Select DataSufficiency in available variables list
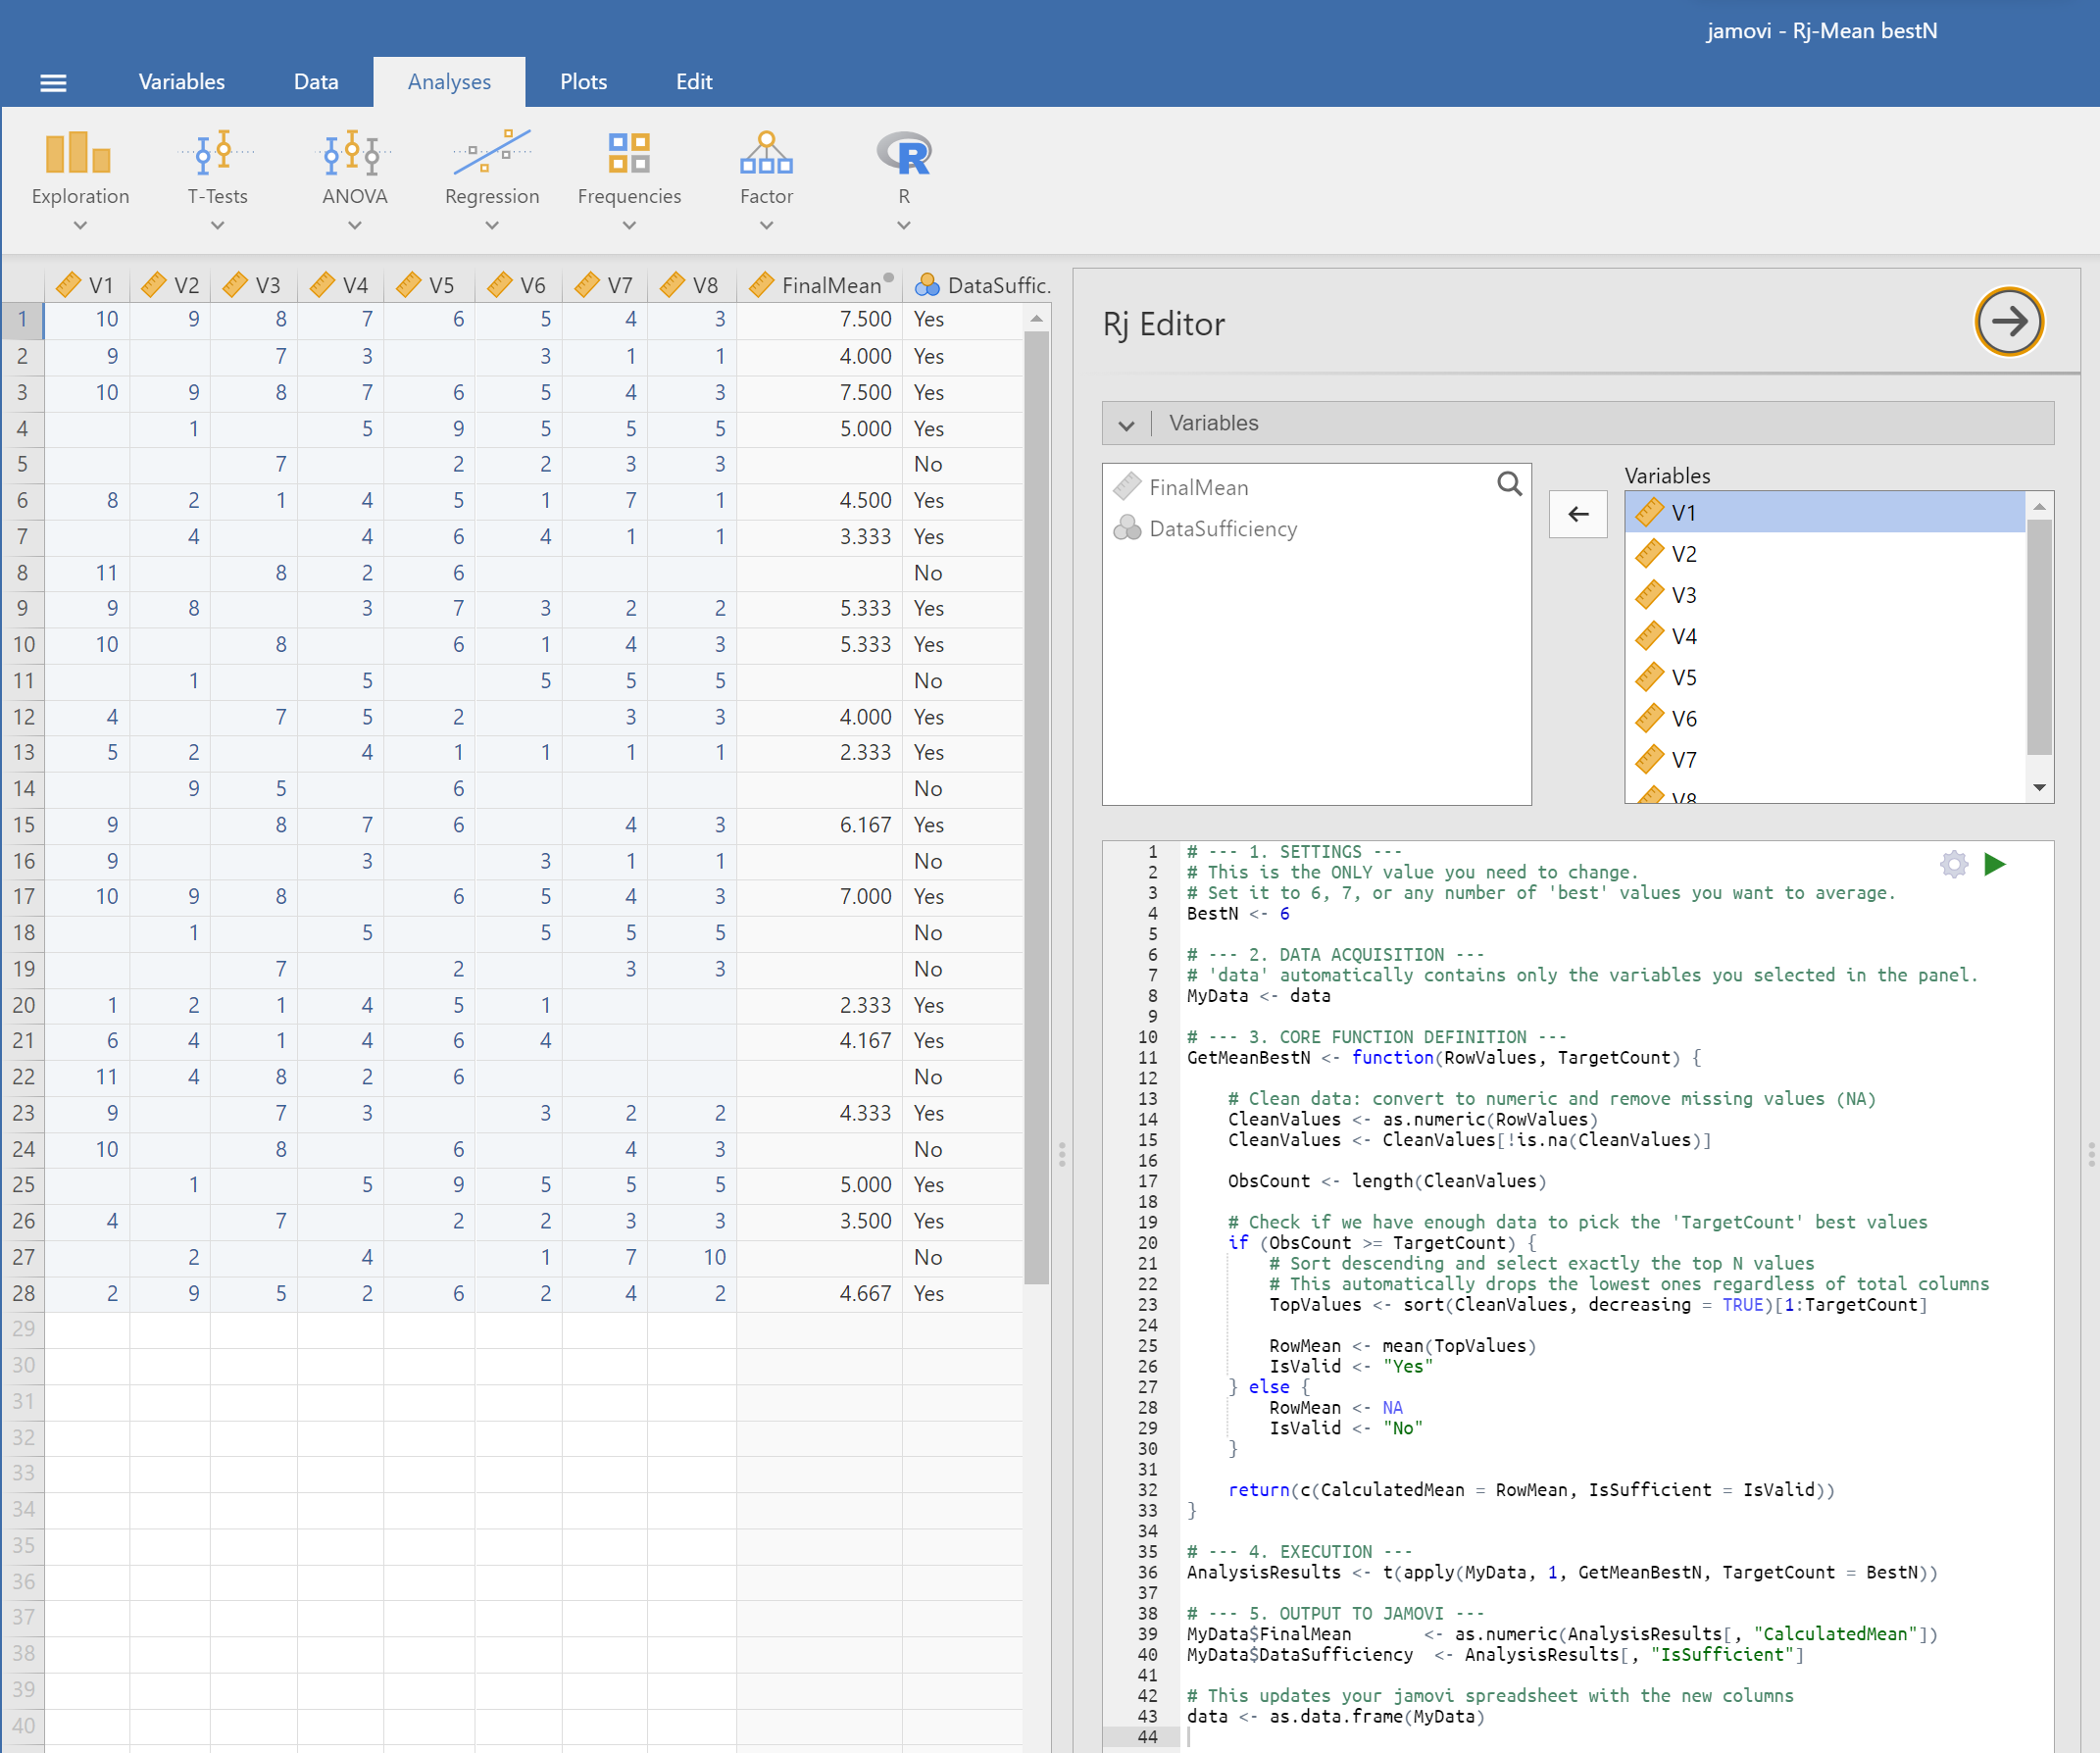The width and height of the screenshot is (2100, 1753). point(1222,528)
